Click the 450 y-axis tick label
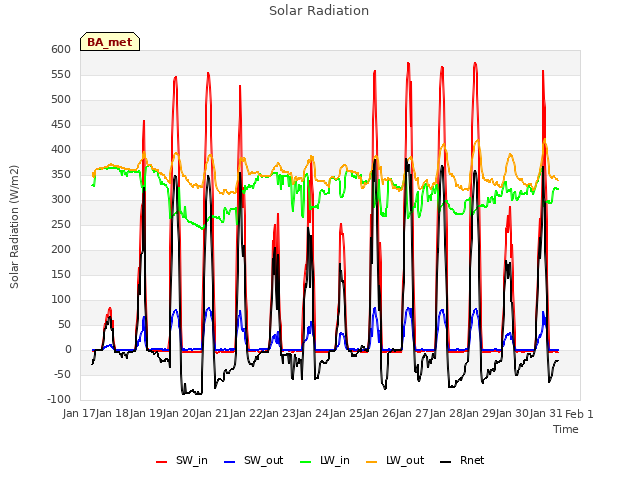 61,124
